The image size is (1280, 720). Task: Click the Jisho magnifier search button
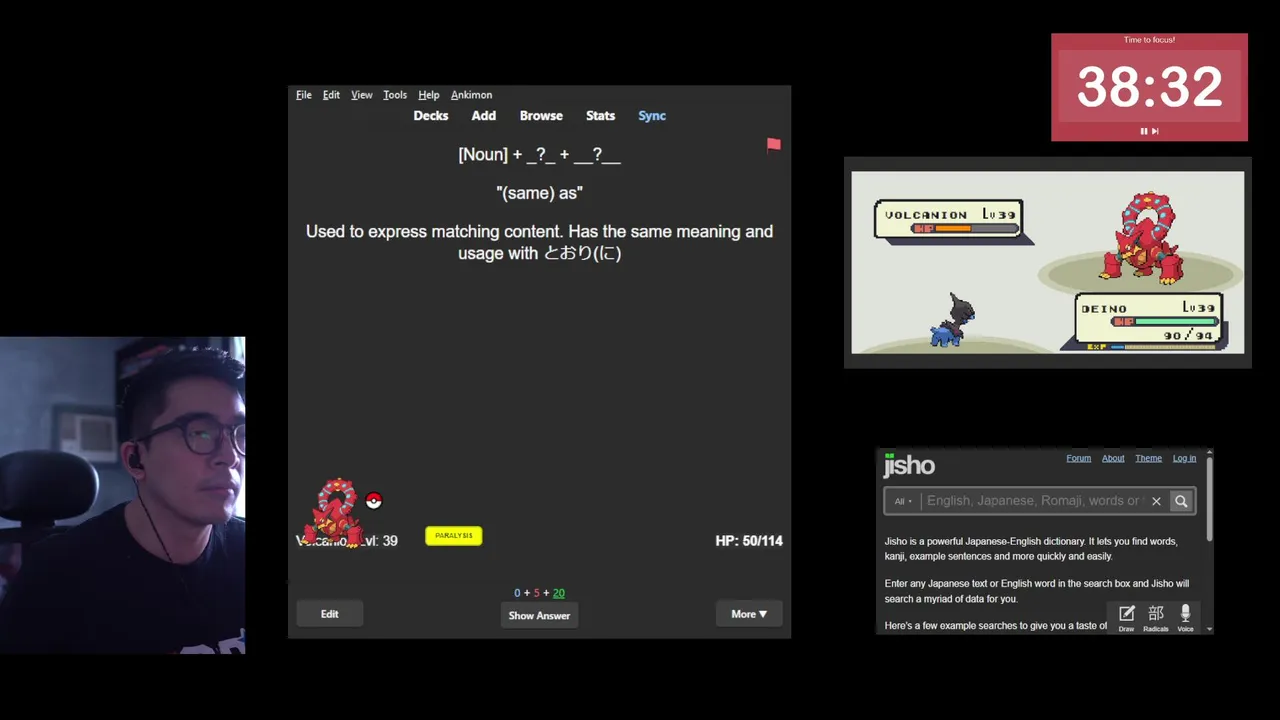(1181, 501)
